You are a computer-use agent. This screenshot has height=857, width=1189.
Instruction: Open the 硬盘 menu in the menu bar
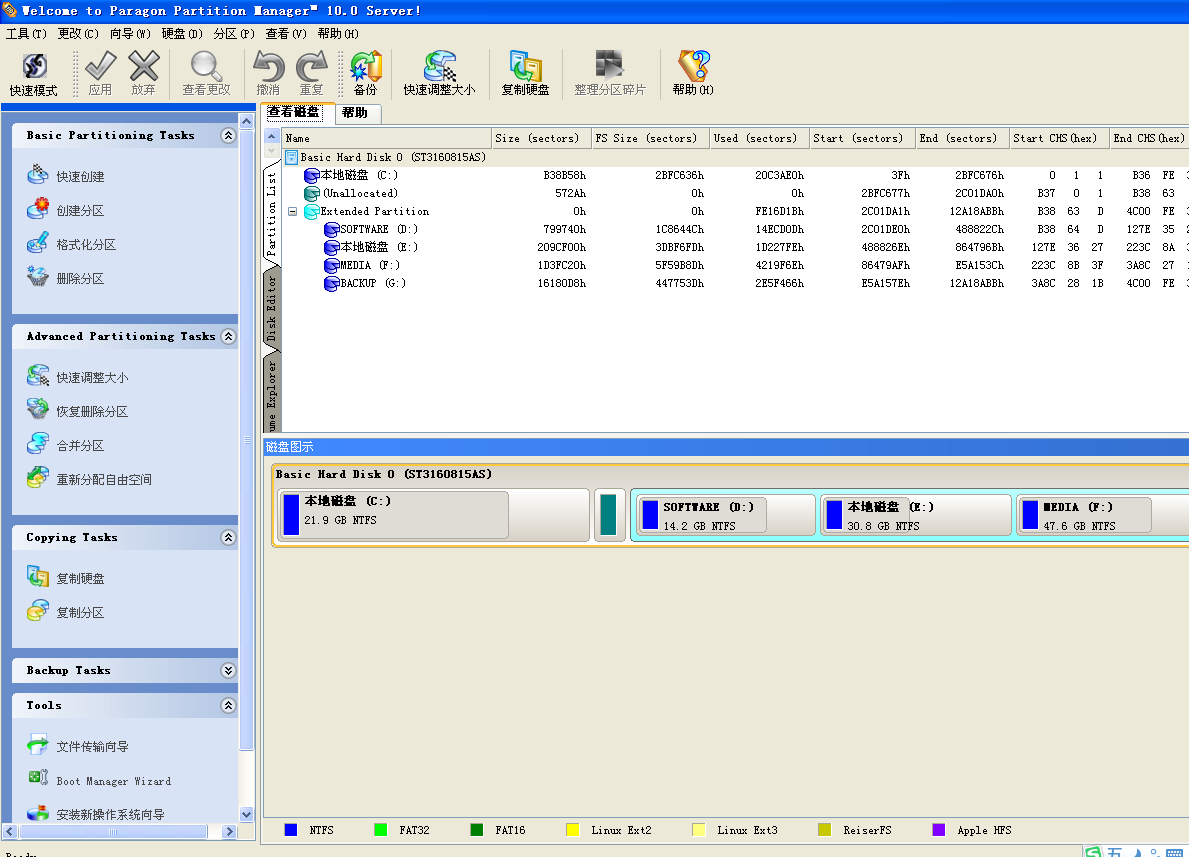point(182,34)
